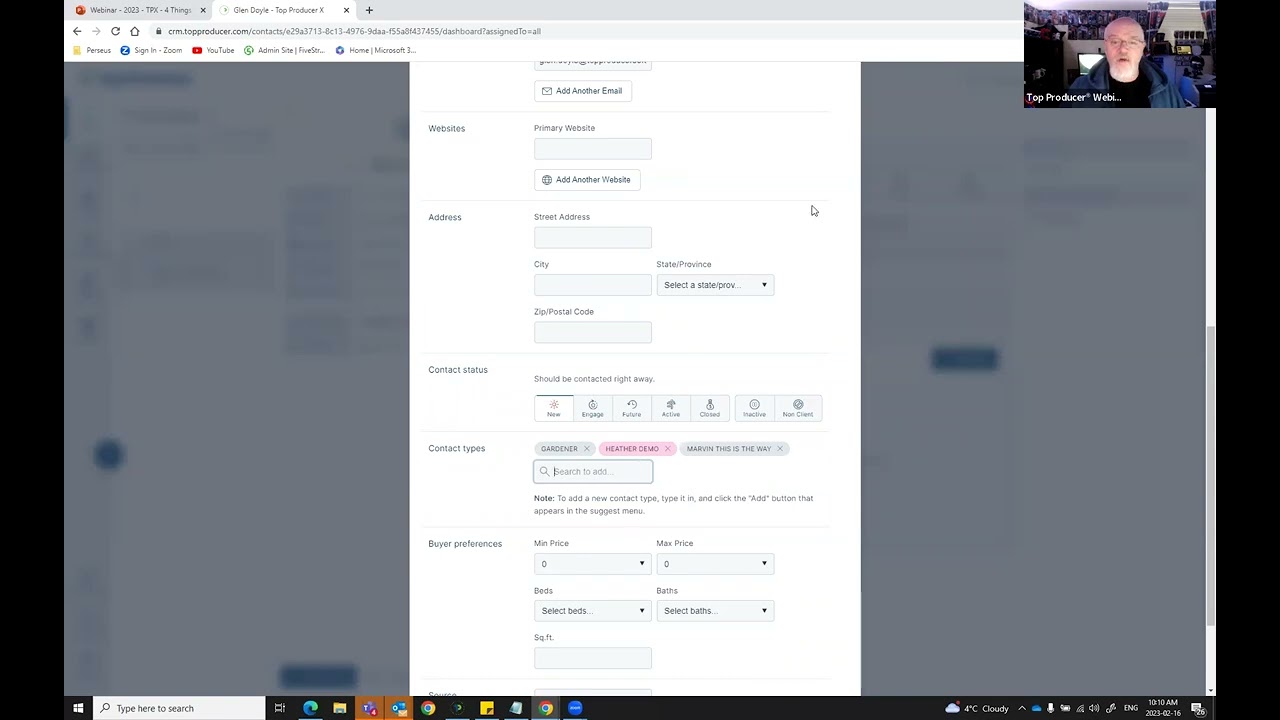Screen dimensions: 1280x720
Task: Set contact status to Closed
Action: point(710,408)
